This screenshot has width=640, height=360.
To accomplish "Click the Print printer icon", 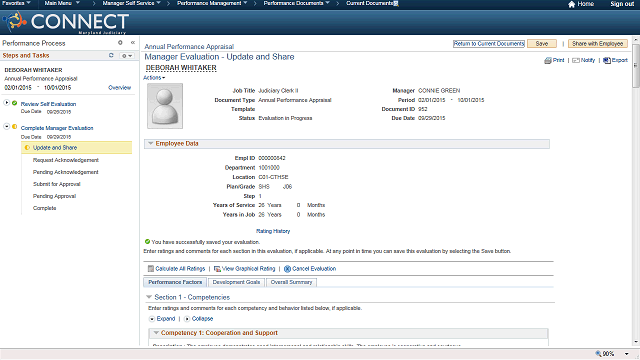I will [548, 60].
